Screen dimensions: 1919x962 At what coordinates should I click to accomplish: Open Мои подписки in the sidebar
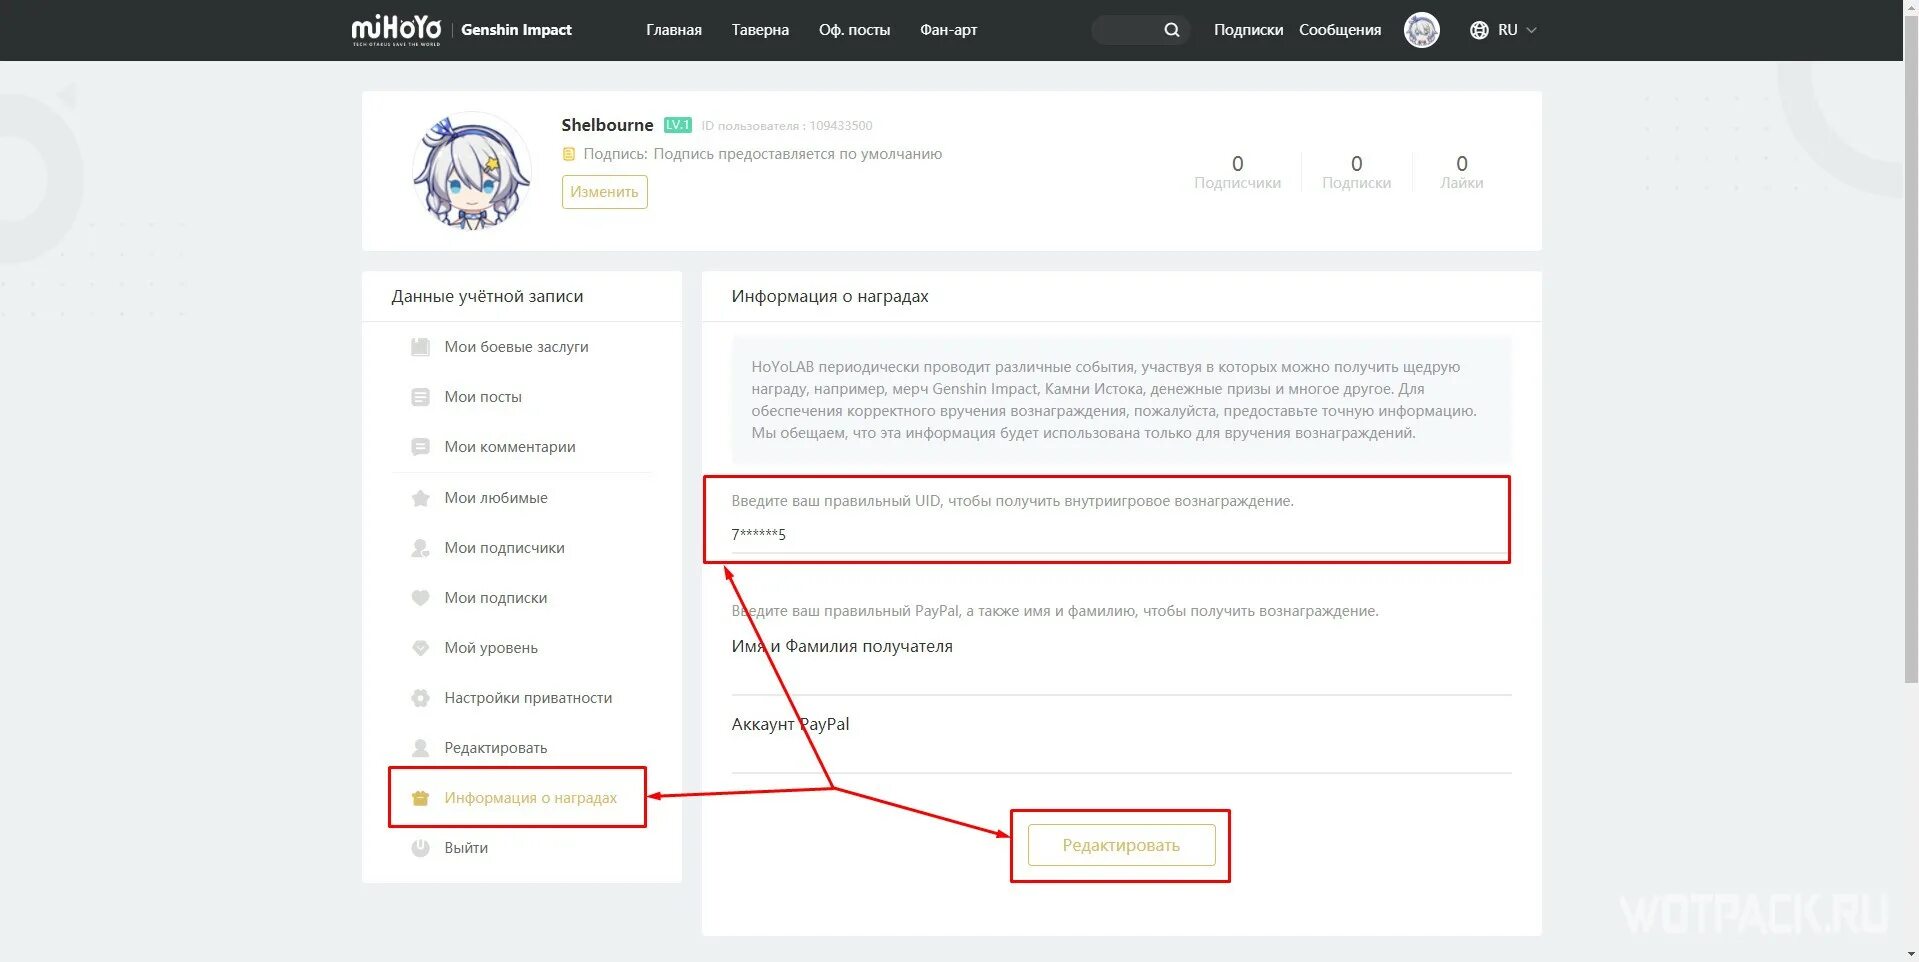496,598
